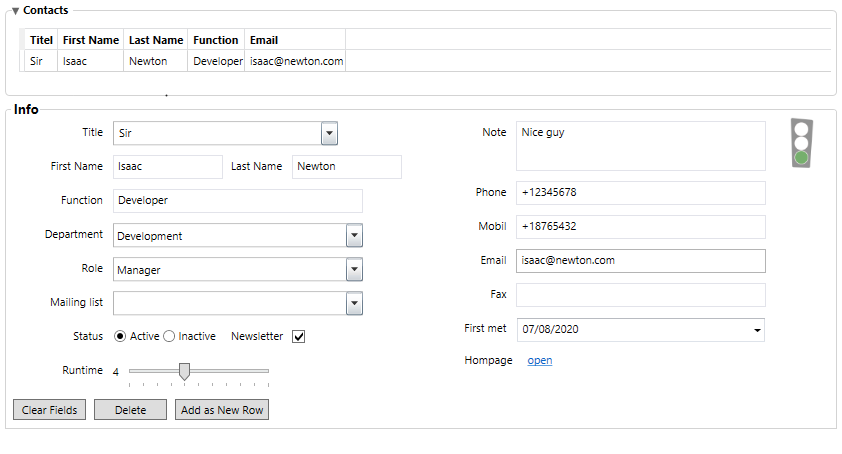Click the Last Name field containing Newton
Viewport: 842px width, 454px height.
(x=347, y=167)
